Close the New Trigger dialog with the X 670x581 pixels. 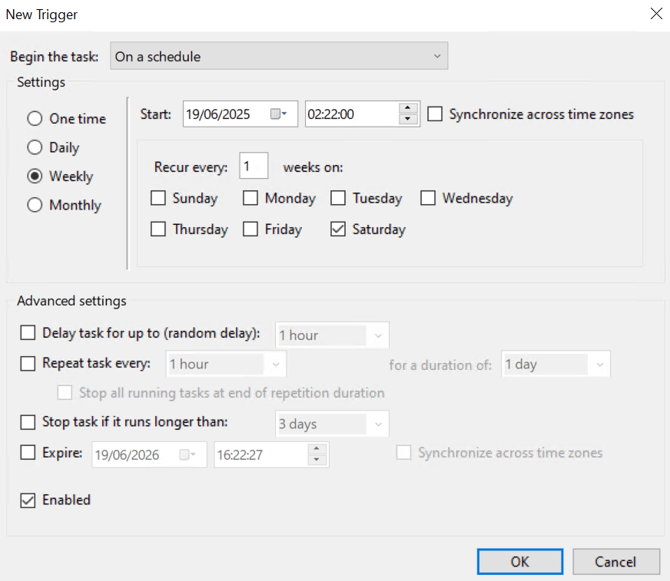click(x=656, y=14)
